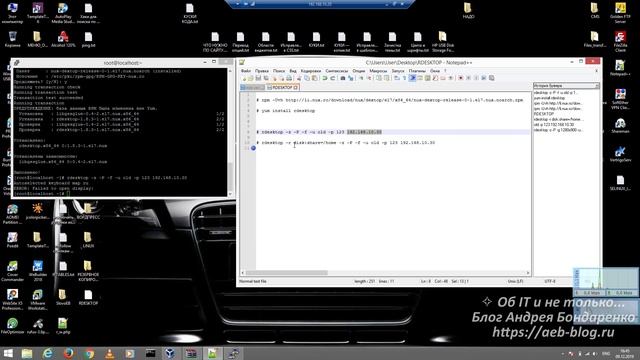Open the Опции menu in Notepad++
640x360 pixels.
point(358,71)
